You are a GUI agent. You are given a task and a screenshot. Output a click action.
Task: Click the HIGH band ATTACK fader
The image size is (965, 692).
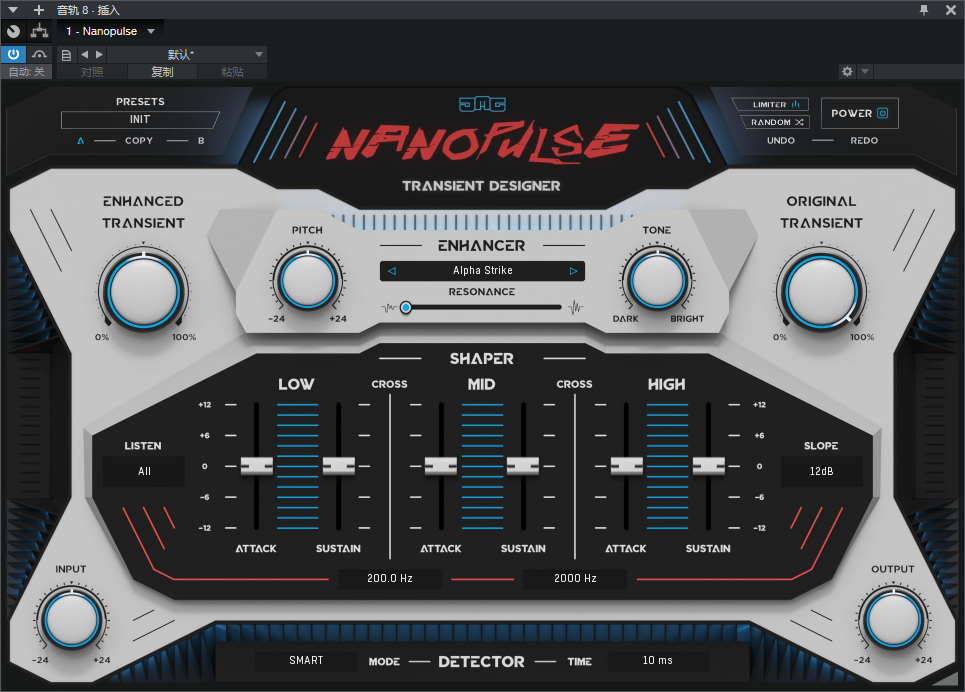[627, 466]
